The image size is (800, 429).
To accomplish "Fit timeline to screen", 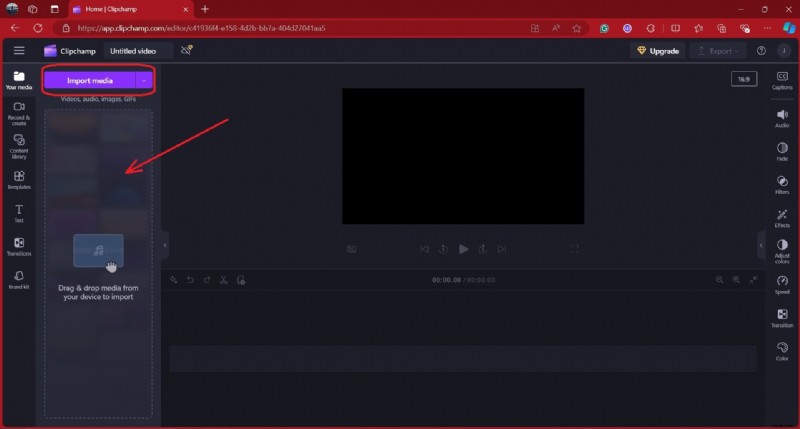I will [x=753, y=280].
